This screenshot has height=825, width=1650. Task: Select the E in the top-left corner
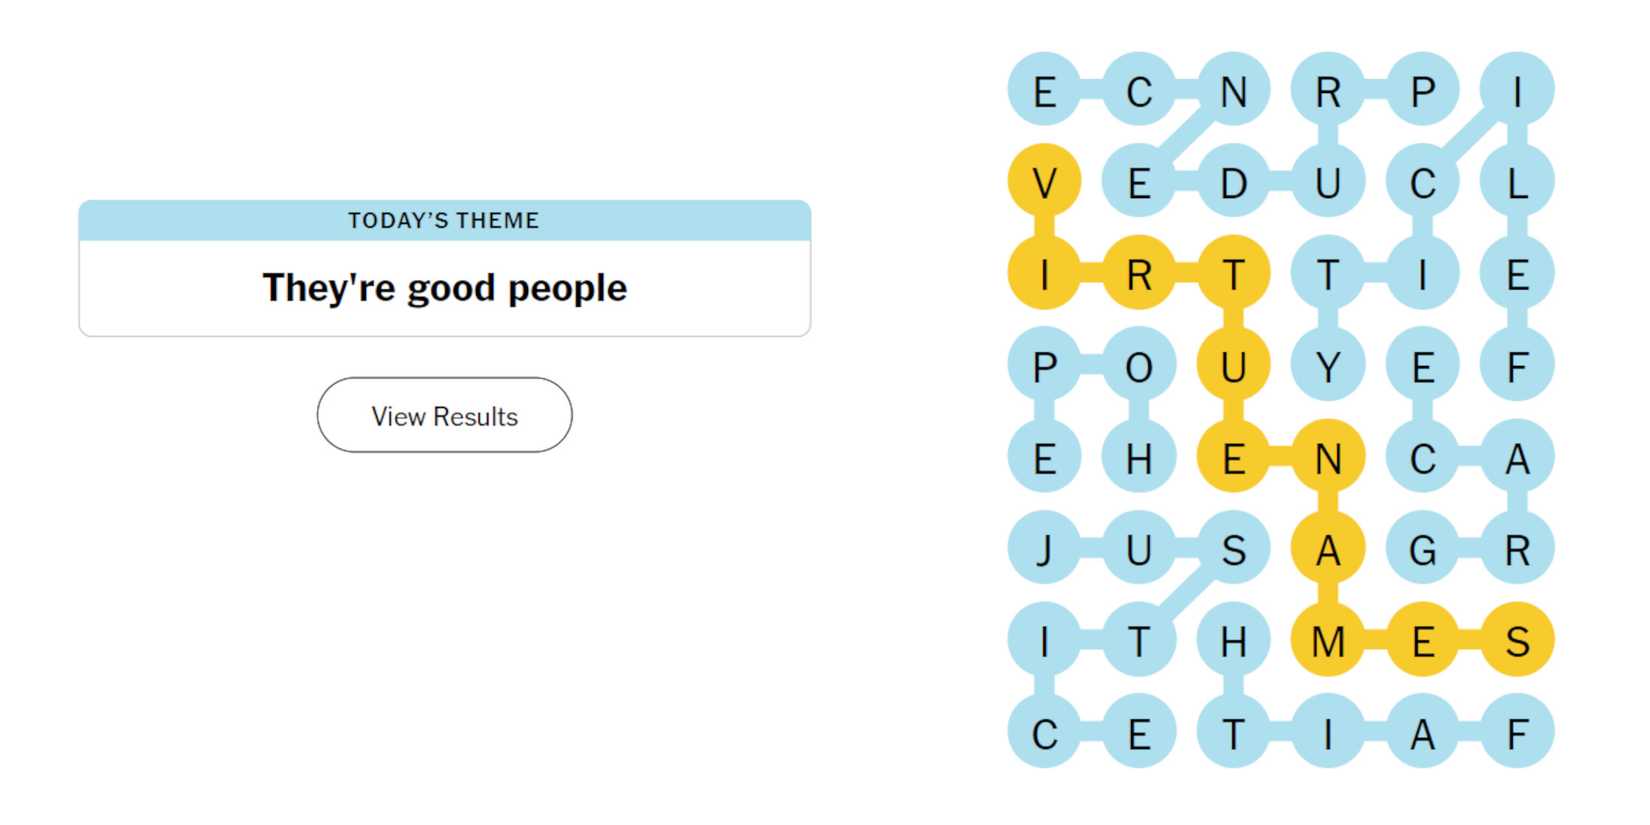(1045, 92)
